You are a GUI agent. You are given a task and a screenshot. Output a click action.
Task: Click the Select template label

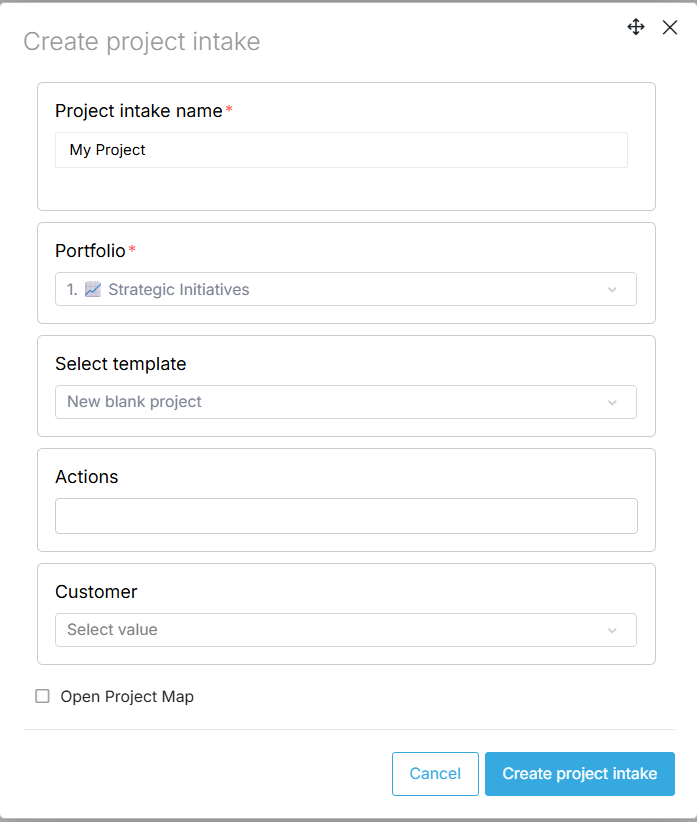coord(120,364)
